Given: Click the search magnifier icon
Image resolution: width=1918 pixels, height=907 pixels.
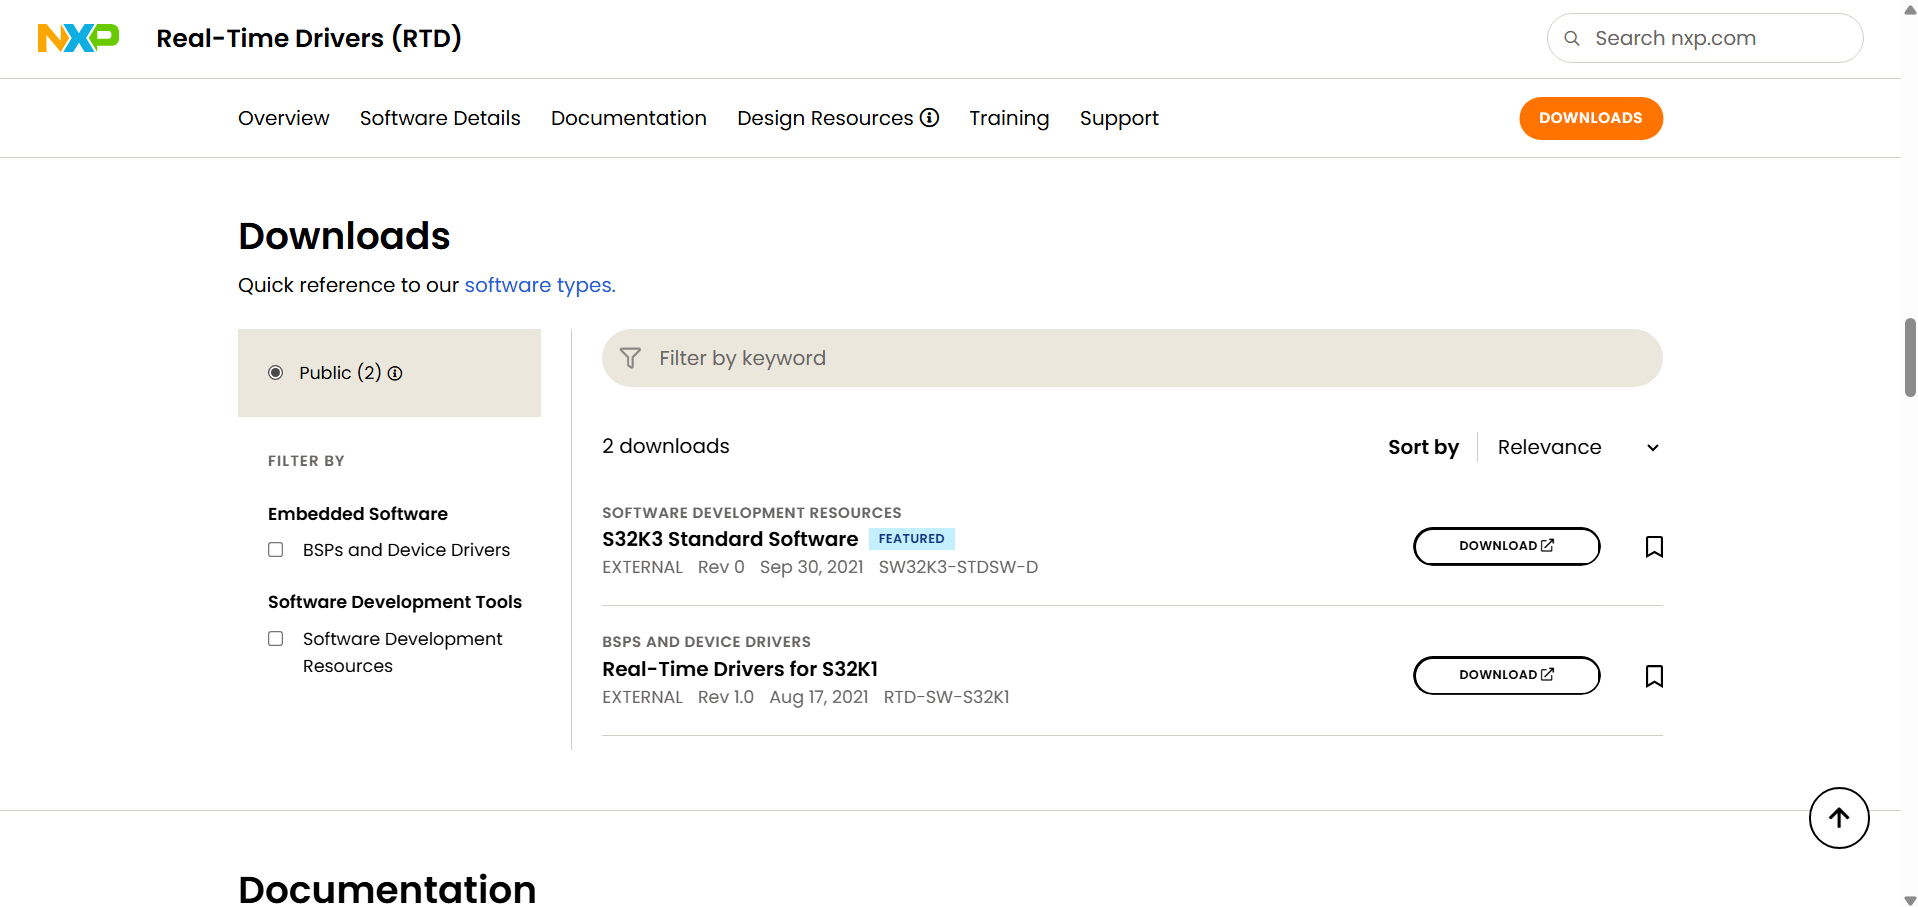Looking at the screenshot, I should click(x=1572, y=38).
